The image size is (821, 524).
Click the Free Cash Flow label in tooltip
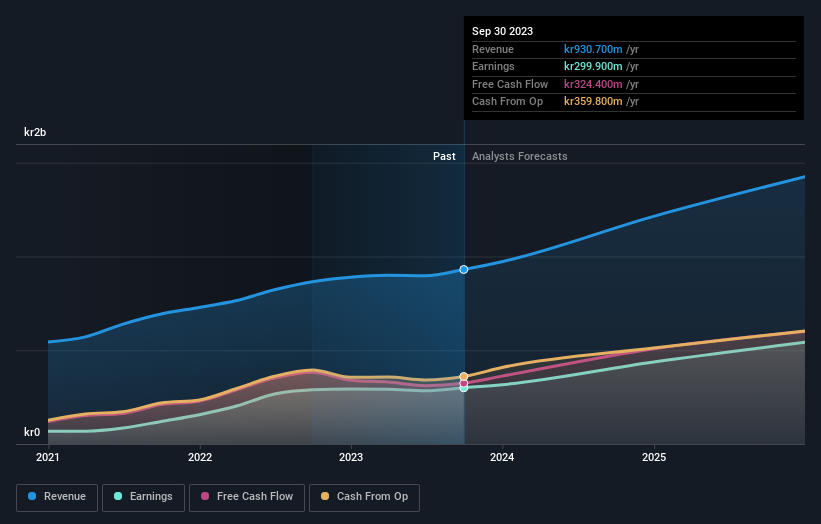coord(510,84)
